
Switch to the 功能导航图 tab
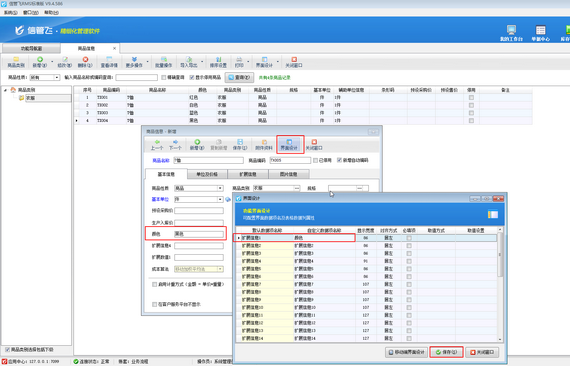click(x=31, y=48)
